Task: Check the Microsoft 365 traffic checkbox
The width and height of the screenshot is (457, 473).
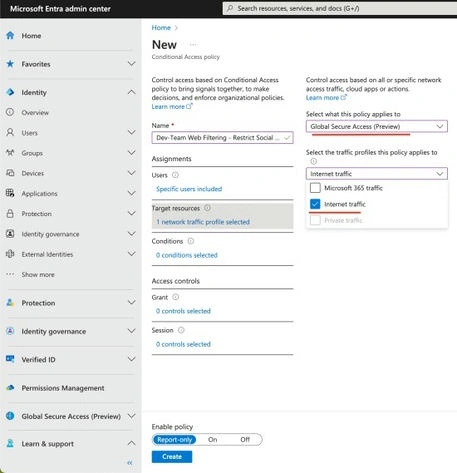Action: [315, 188]
